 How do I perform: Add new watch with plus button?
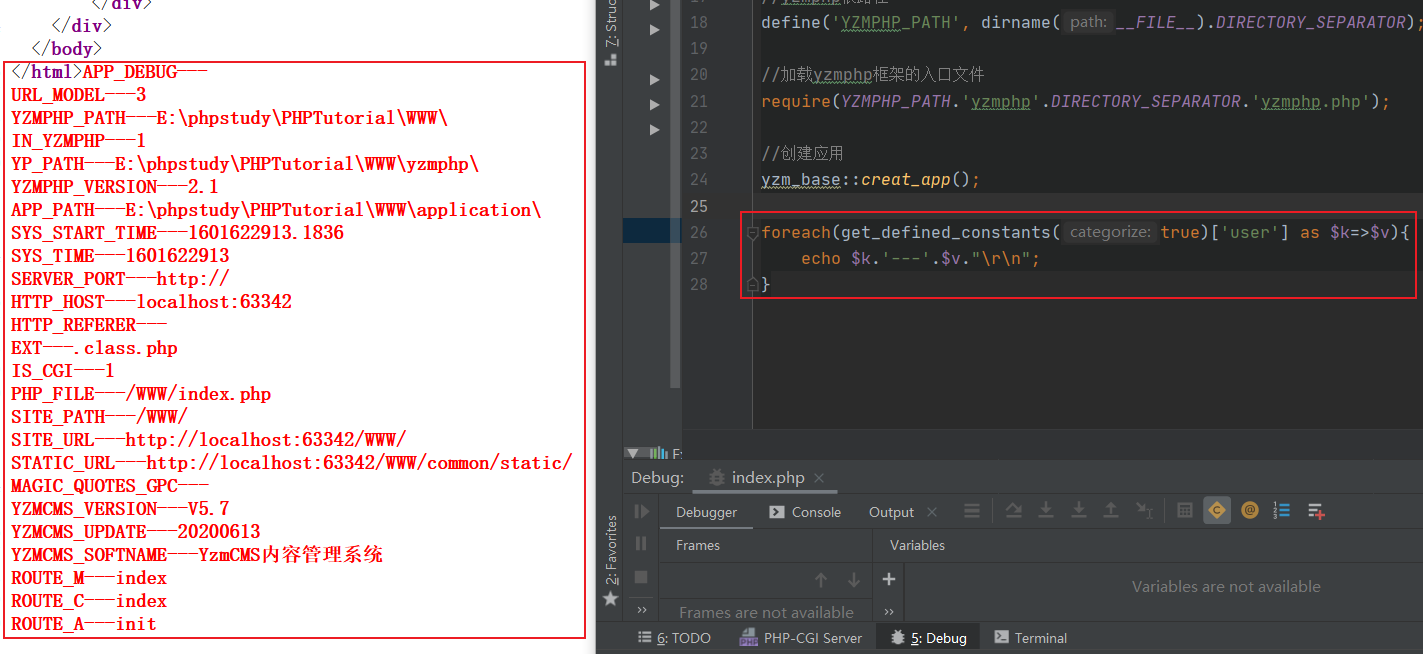889,579
